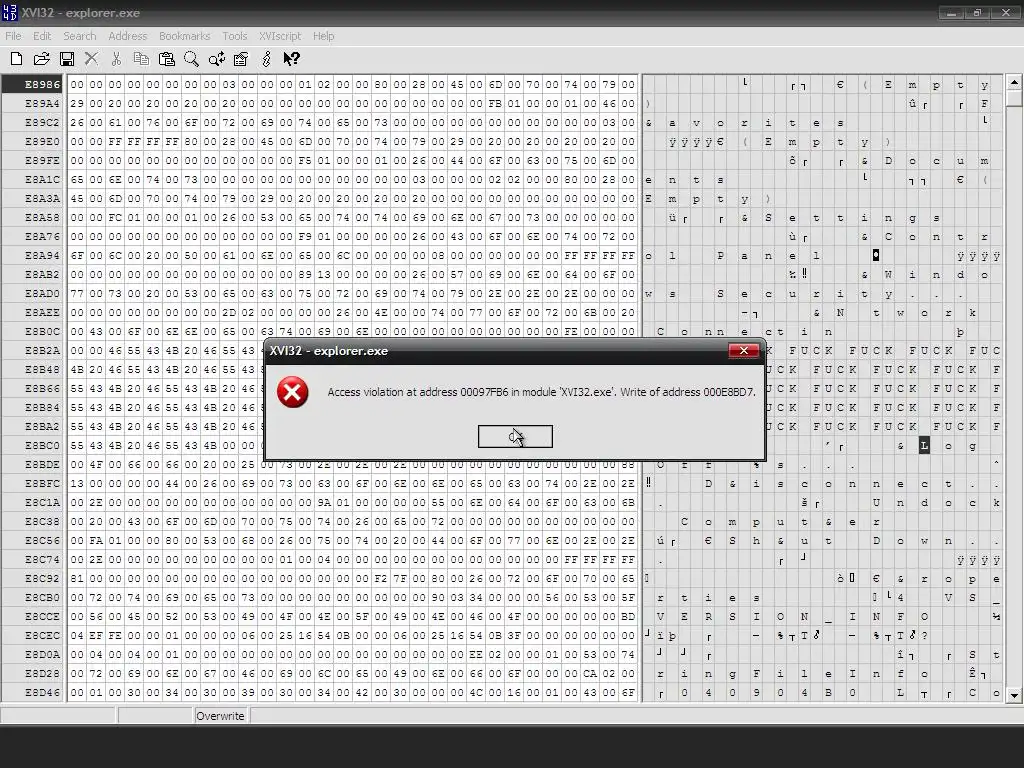Select address row E8CCE
This screenshot has width=1024, height=768.
34,616
